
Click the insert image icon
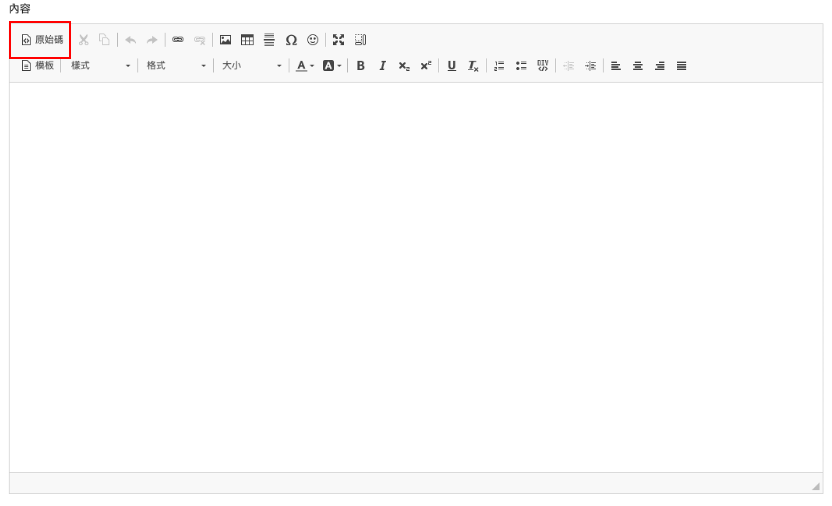point(226,40)
